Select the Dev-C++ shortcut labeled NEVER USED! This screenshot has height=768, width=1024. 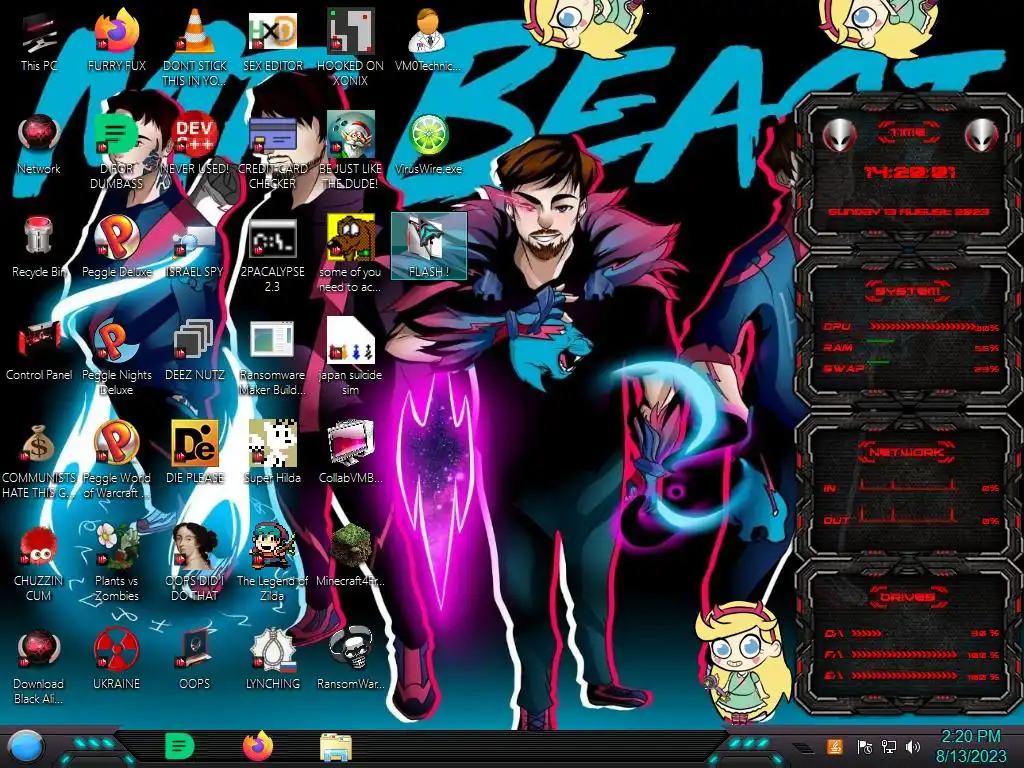tap(195, 144)
